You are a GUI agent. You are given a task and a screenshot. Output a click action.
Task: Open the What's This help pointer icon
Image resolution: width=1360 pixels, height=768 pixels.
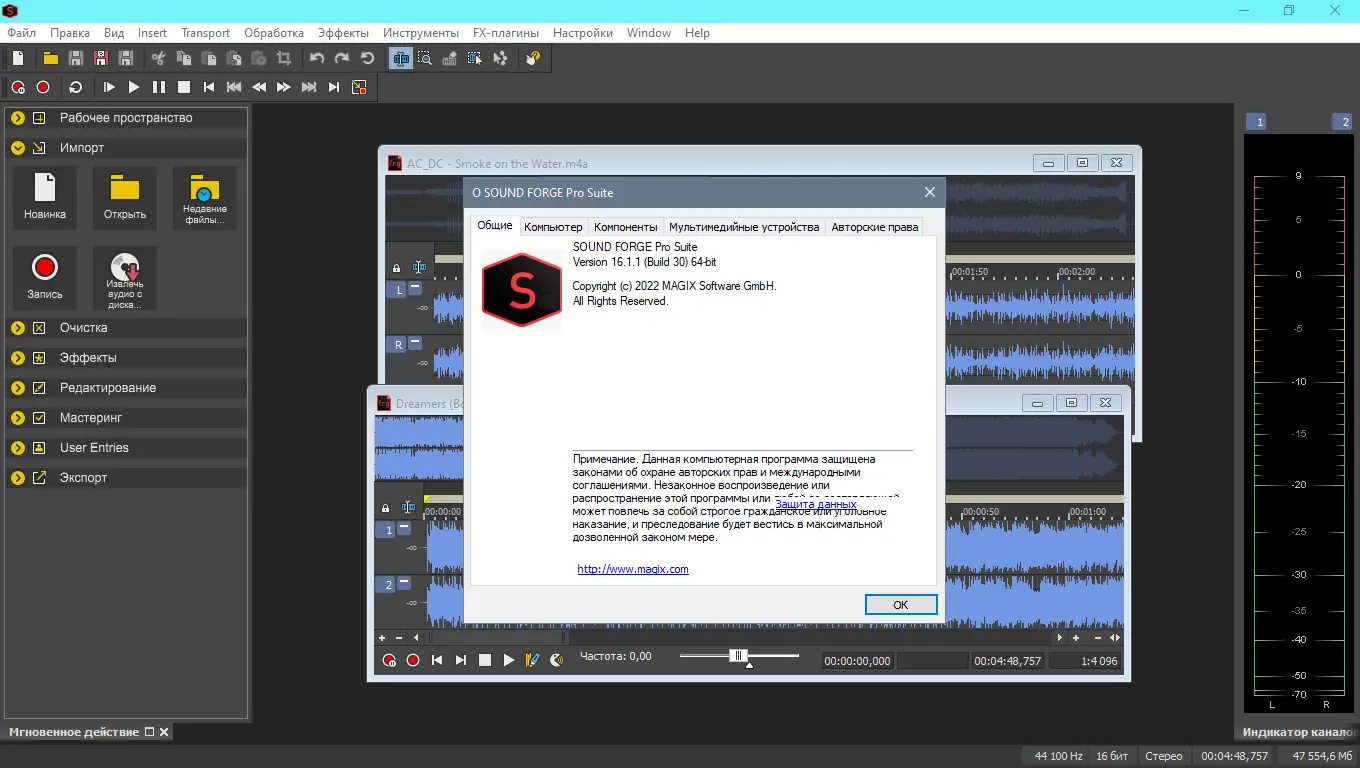533,59
